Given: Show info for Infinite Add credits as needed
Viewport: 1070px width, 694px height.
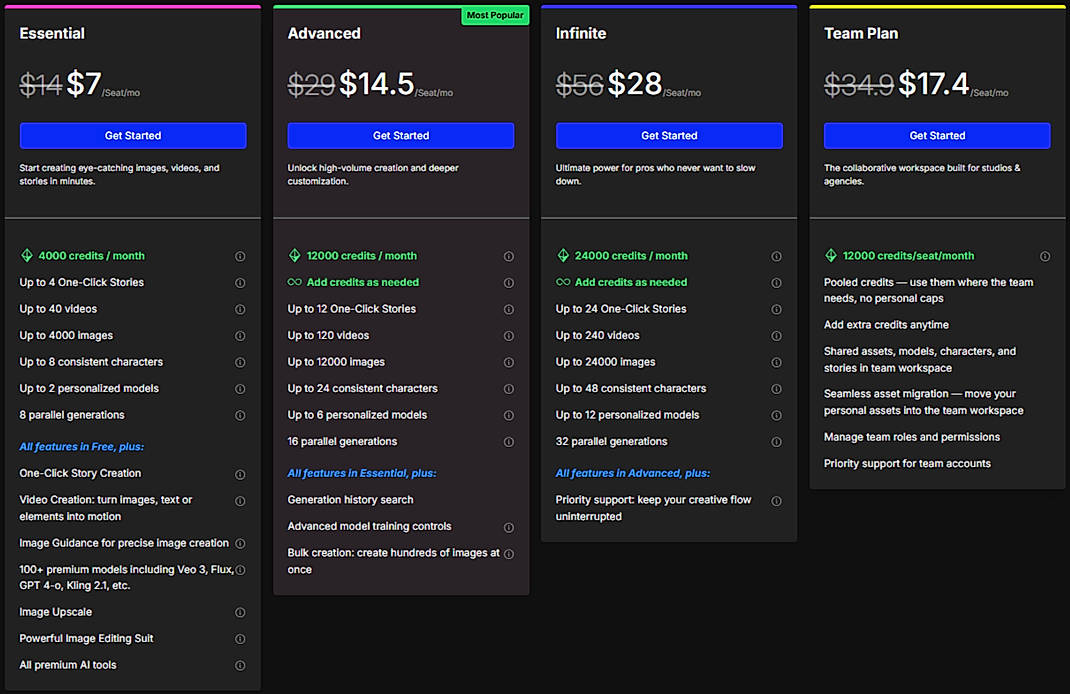Looking at the screenshot, I should pyautogui.click(x=777, y=283).
